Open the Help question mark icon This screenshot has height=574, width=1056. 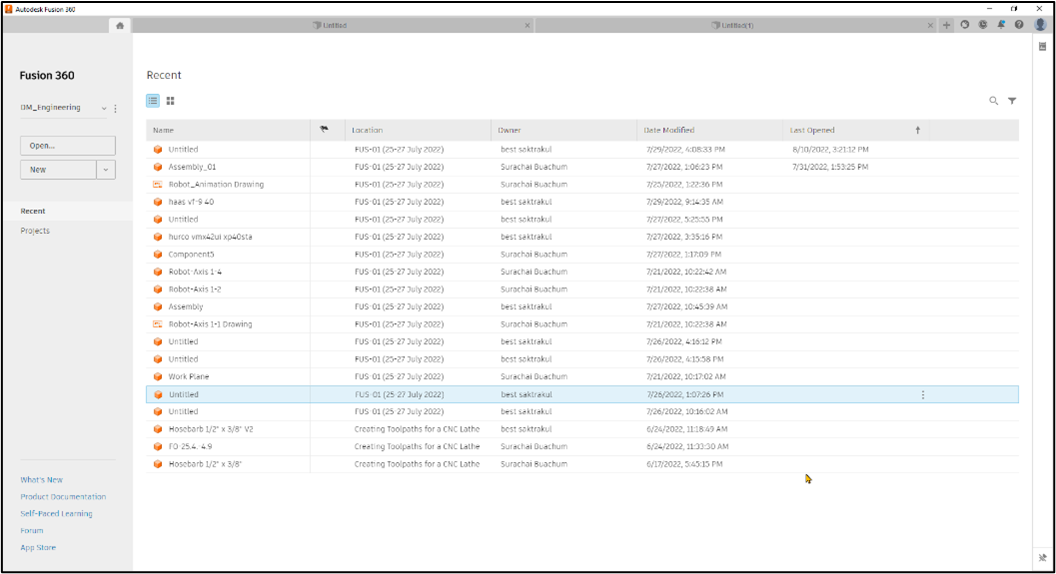1019,25
